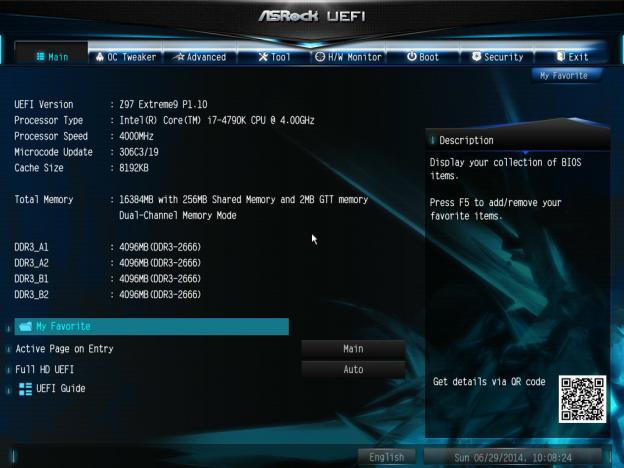This screenshot has width=624, height=468.
Task: Select the Full HD UEFI label
Action: tap(45, 370)
